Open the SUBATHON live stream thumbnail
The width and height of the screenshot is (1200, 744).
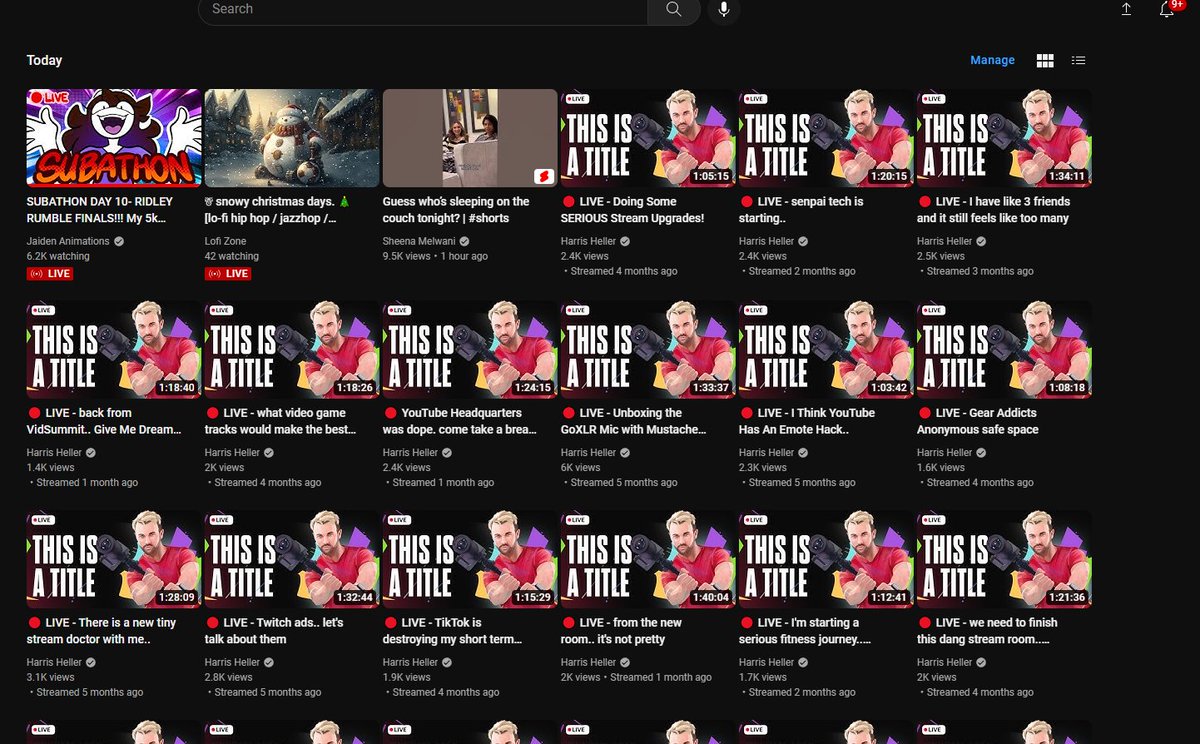tap(113, 138)
